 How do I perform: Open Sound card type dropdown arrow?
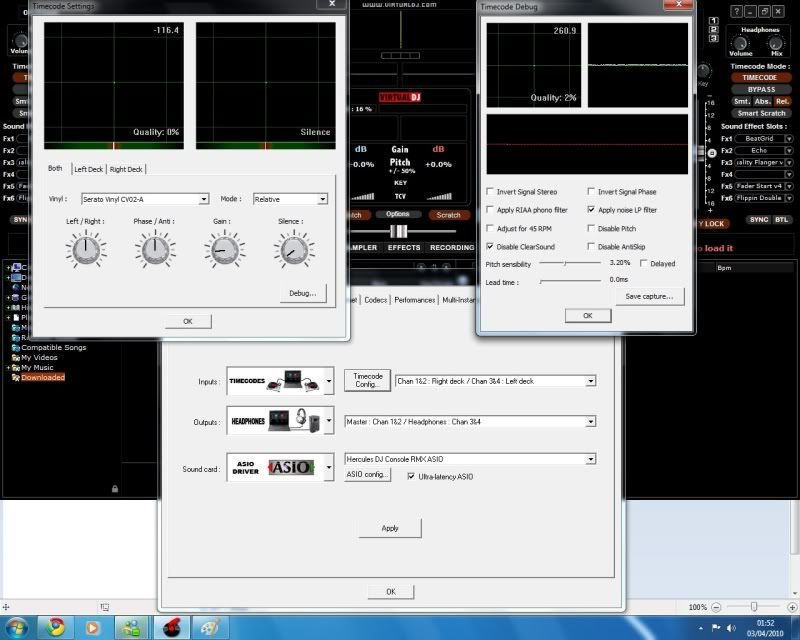[x=329, y=467]
